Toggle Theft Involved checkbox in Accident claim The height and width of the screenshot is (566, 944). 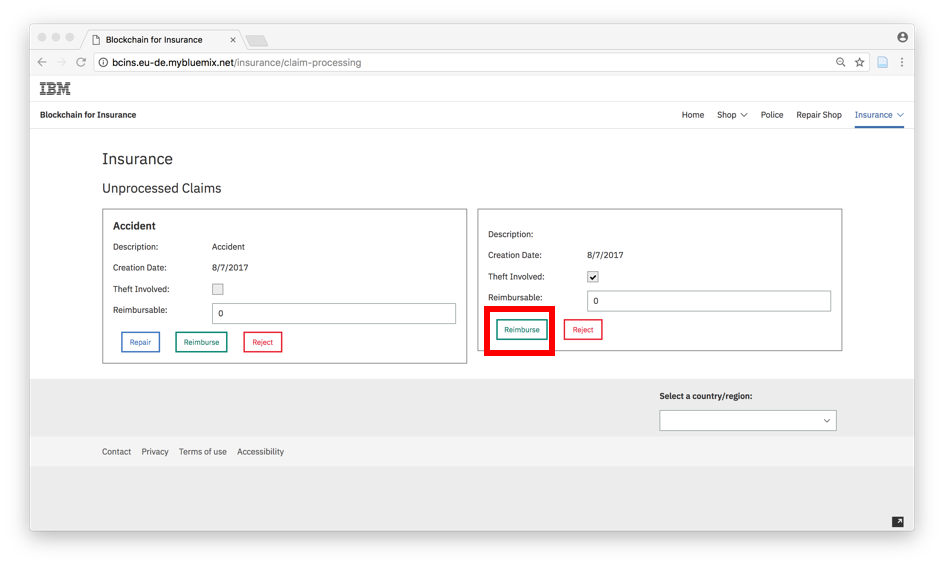coord(218,289)
